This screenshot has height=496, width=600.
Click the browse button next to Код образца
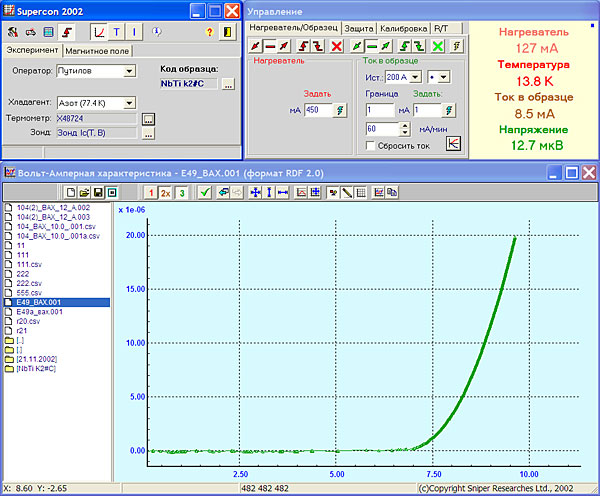coord(228,84)
